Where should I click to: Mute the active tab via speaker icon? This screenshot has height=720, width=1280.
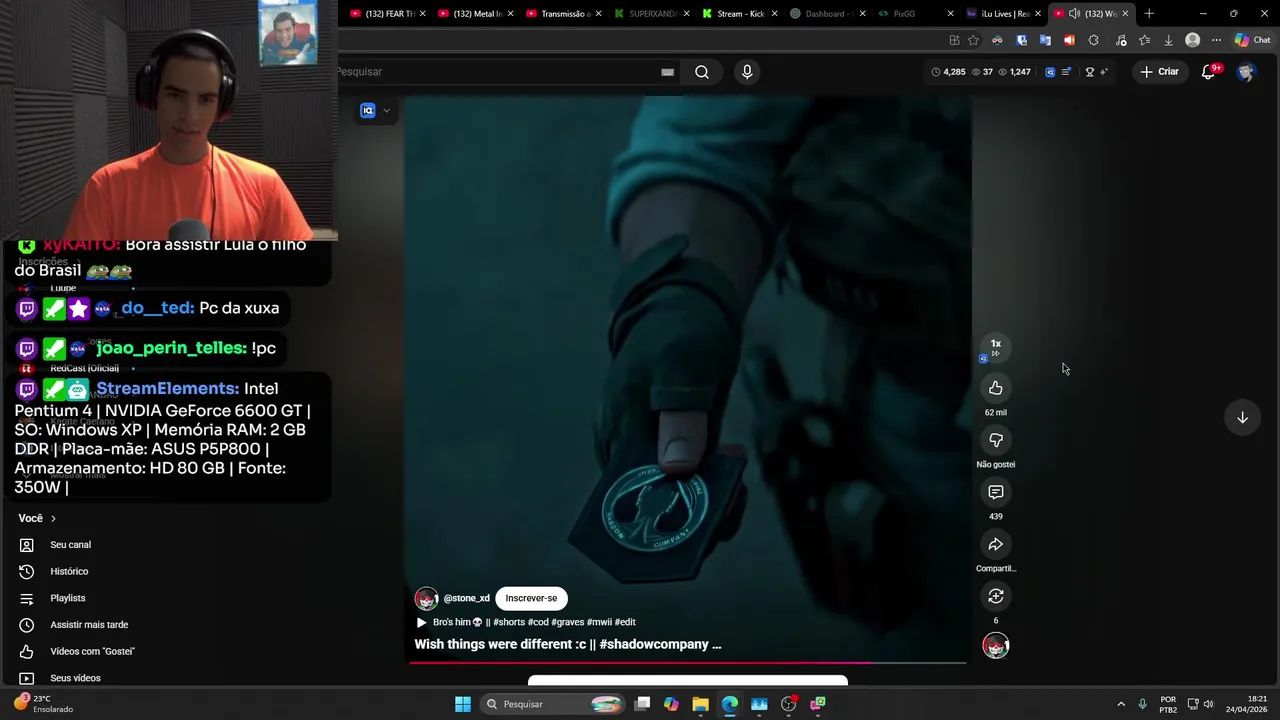pyautogui.click(x=1074, y=14)
